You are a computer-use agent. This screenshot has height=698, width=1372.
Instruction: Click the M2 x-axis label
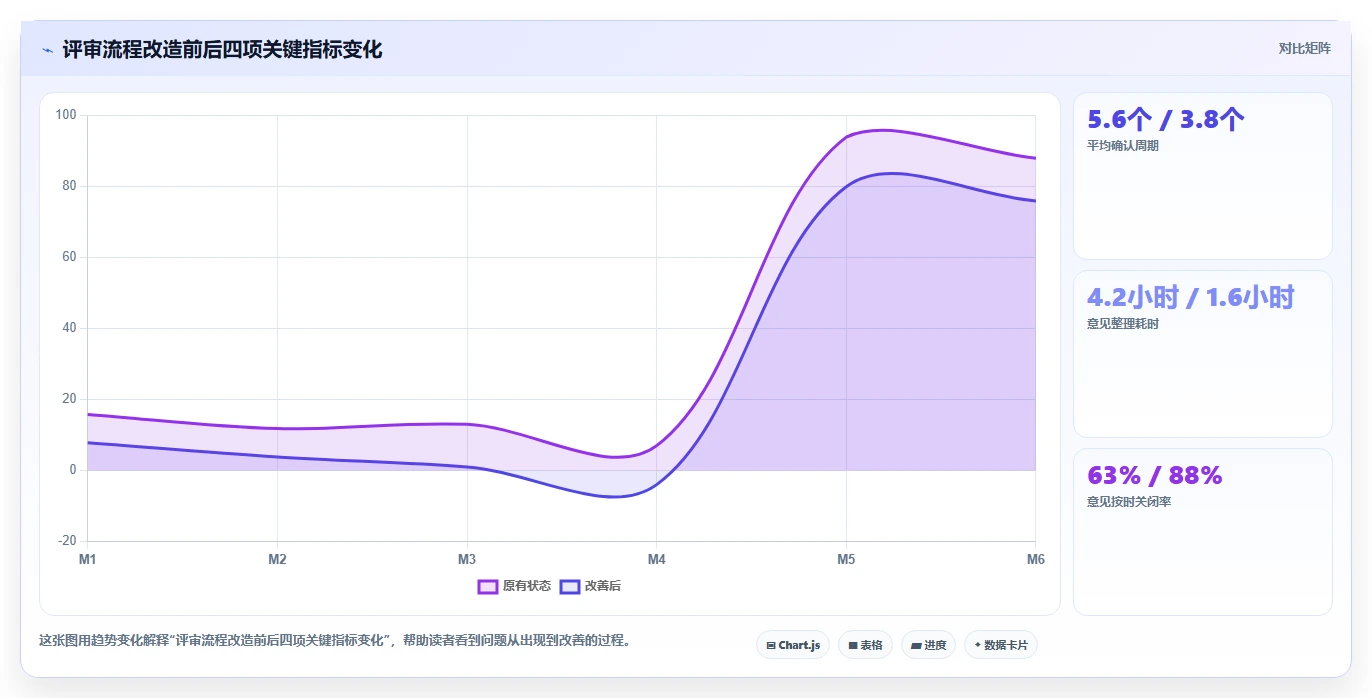coord(277,559)
